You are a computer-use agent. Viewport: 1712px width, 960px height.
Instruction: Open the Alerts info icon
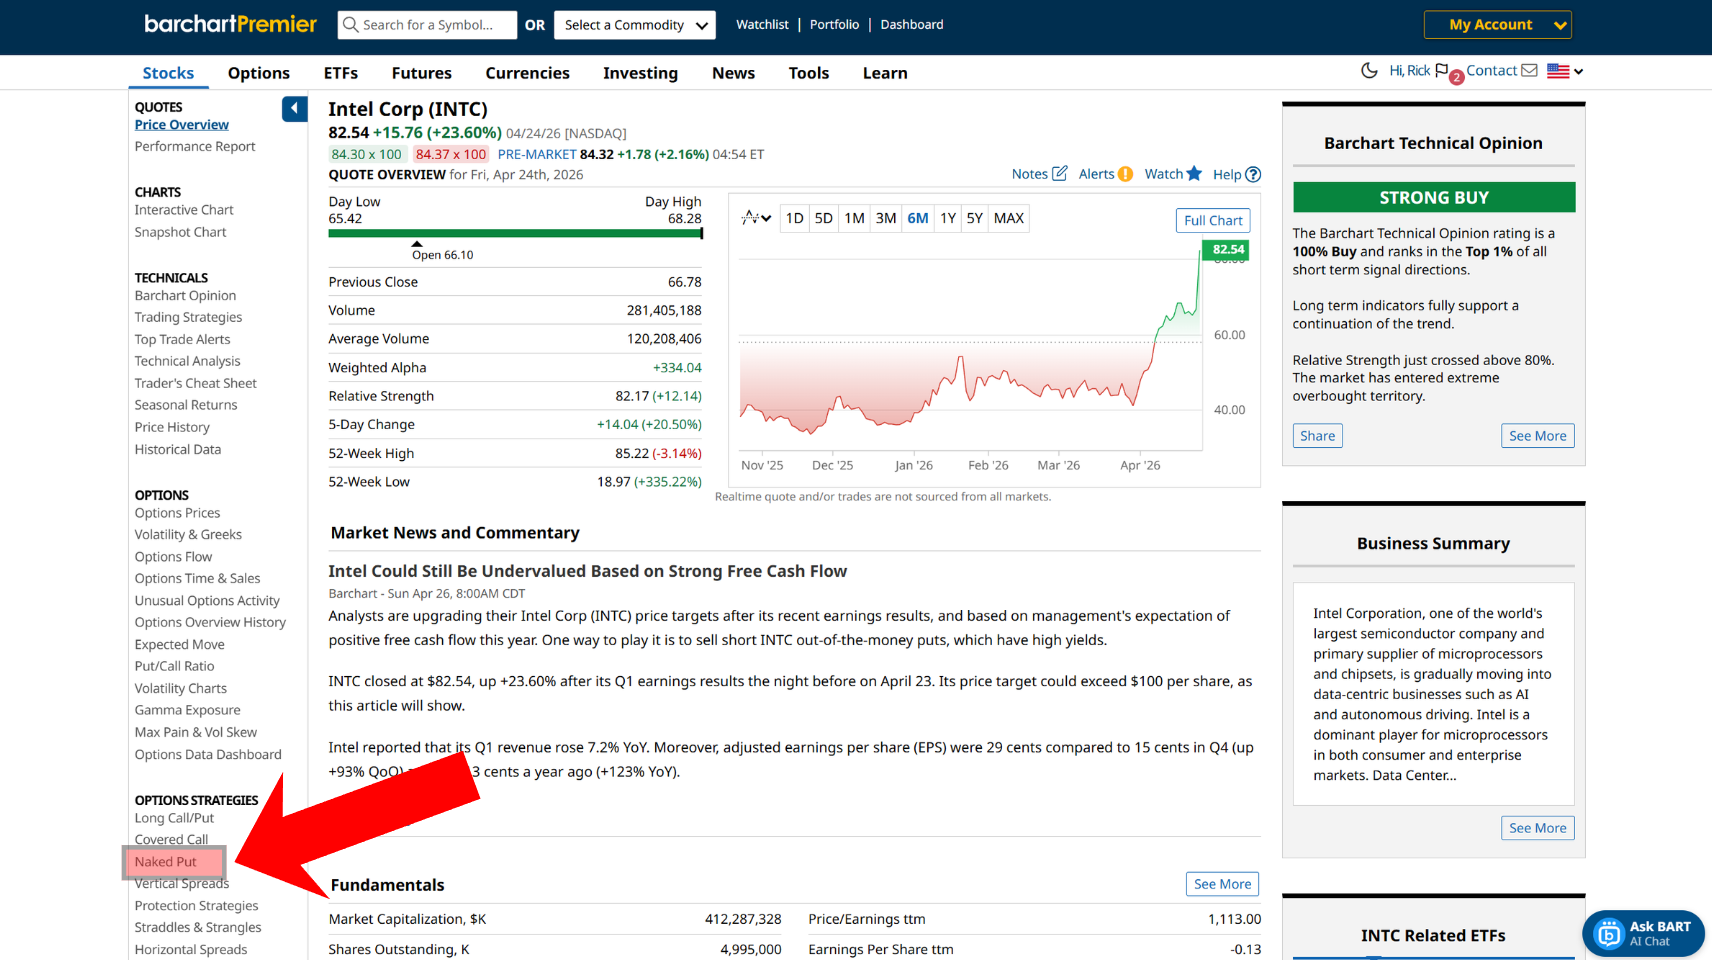pyautogui.click(x=1125, y=174)
